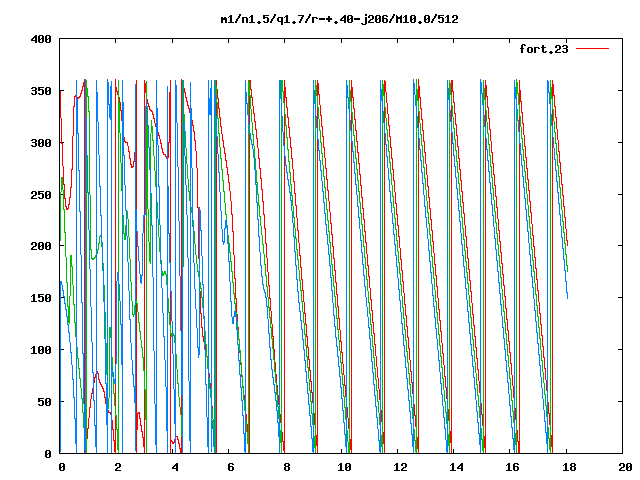This screenshot has width=640, height=480.
Task: Select y-axis label 300
Action: [41, 143]
